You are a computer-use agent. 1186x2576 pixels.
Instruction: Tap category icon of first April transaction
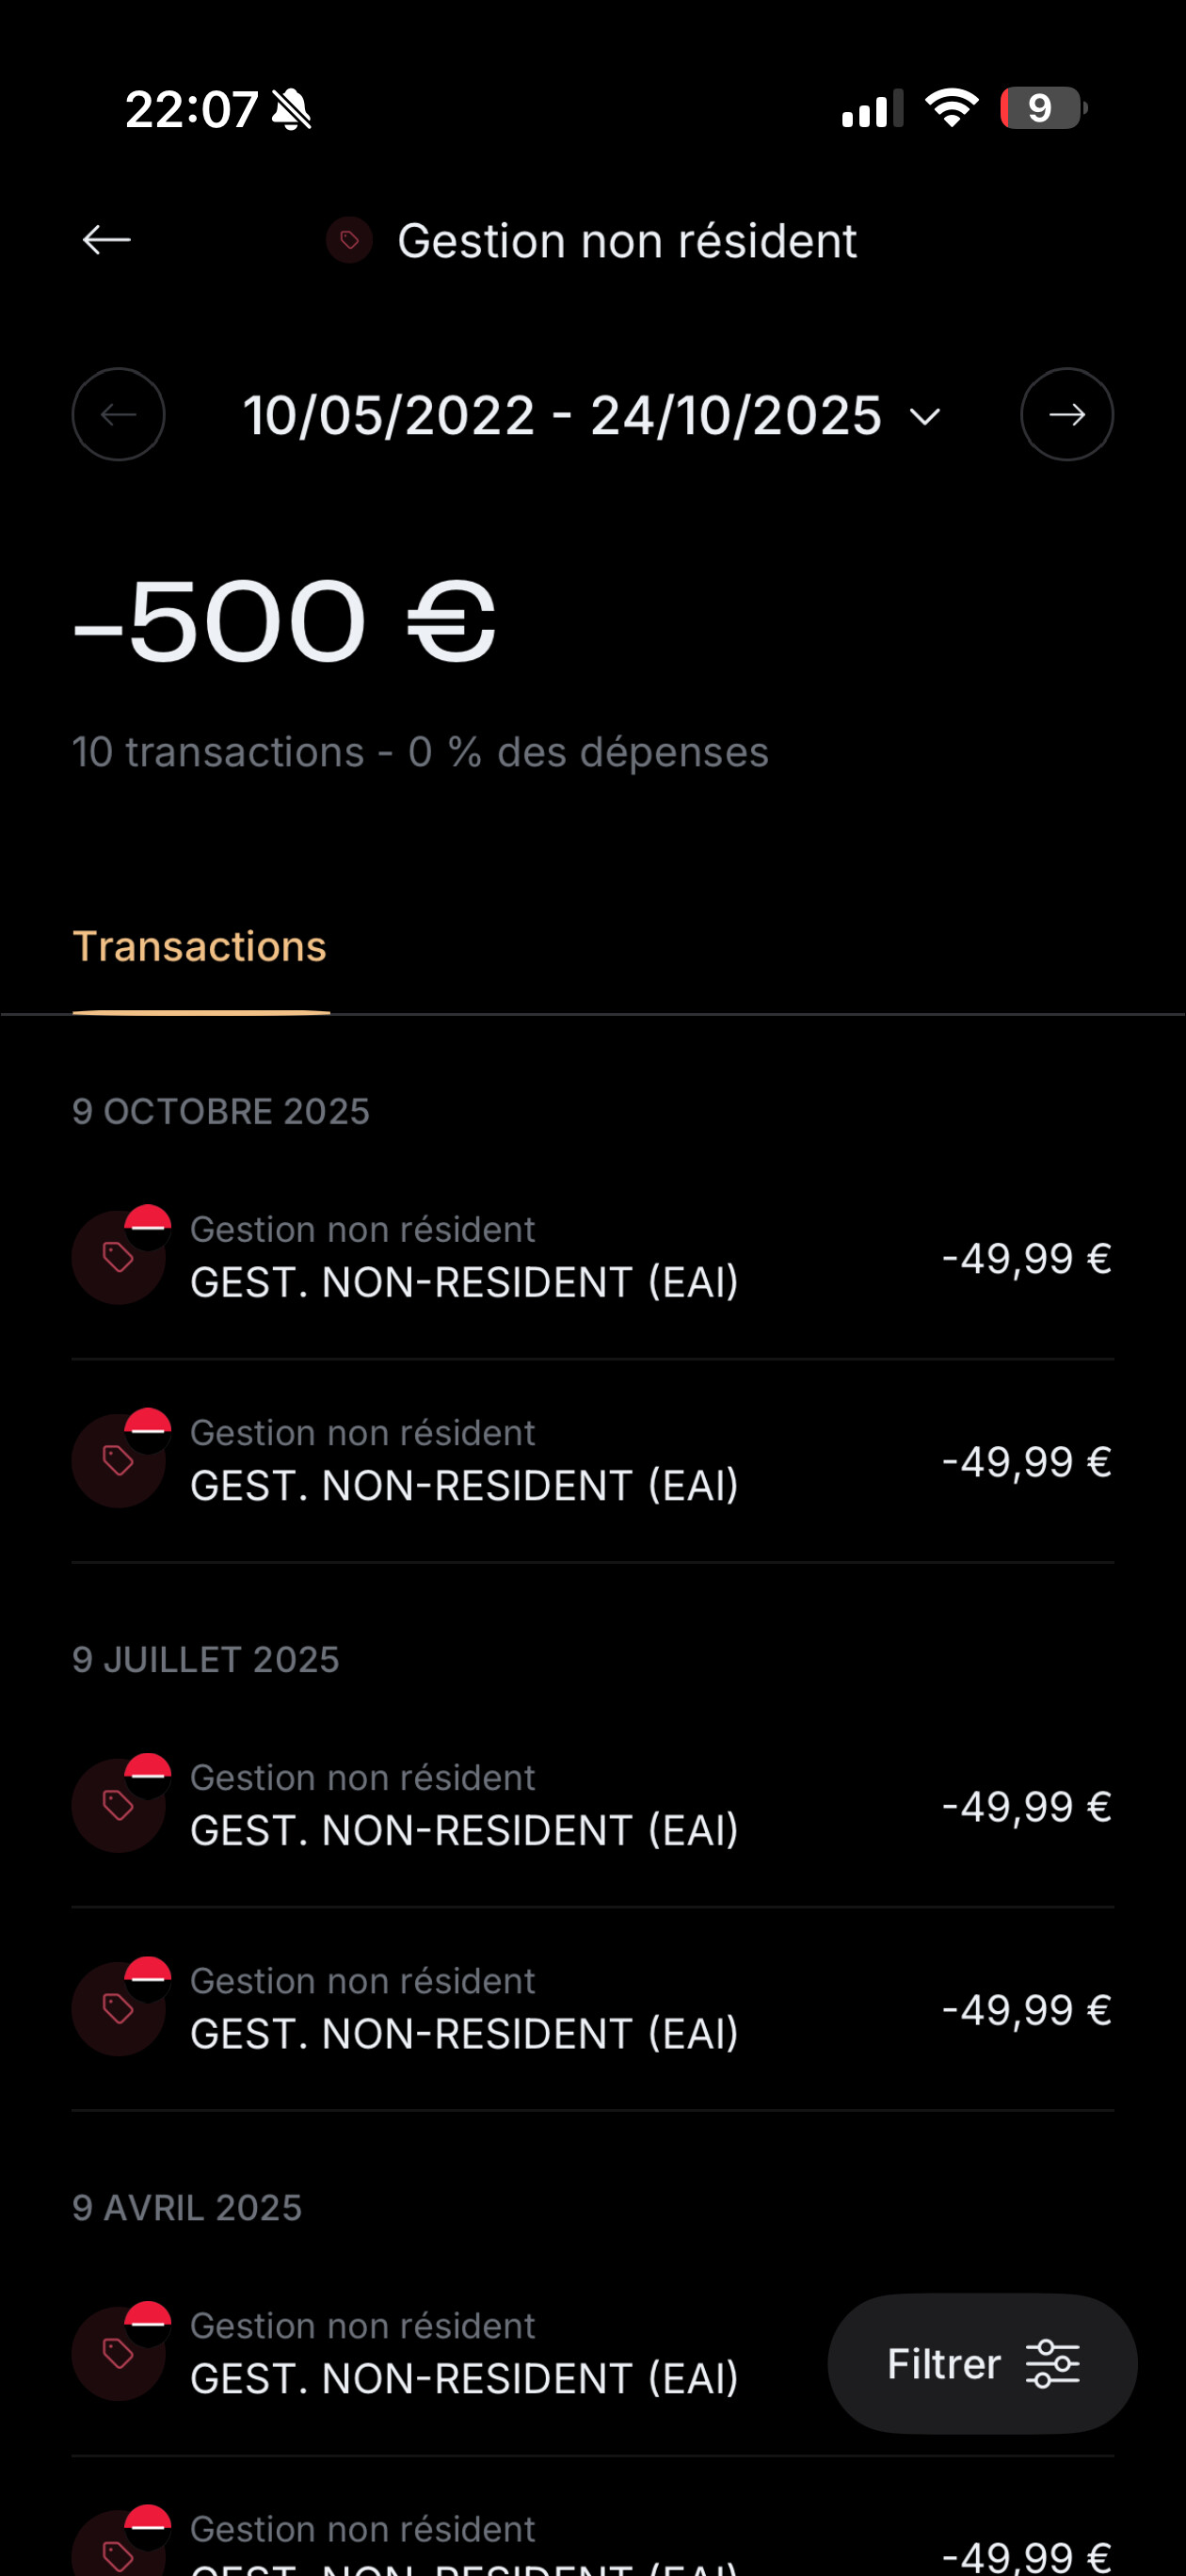(x=118, y=2354)
